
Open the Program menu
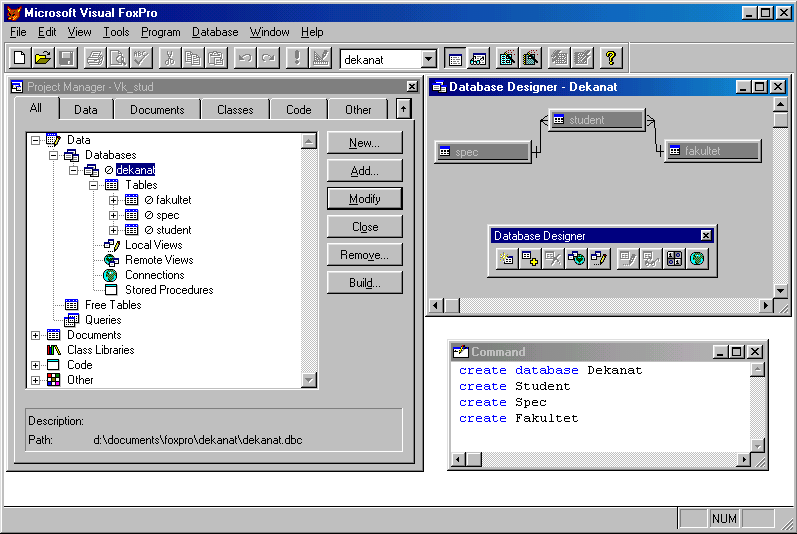161,32
